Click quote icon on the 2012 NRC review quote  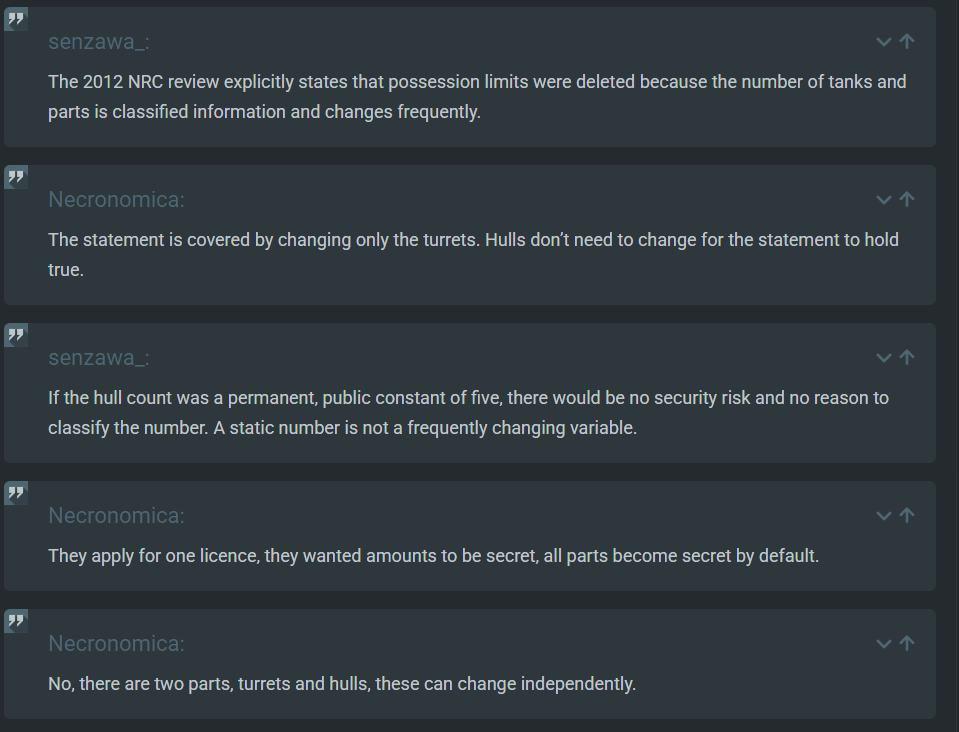tap(16, 19)
